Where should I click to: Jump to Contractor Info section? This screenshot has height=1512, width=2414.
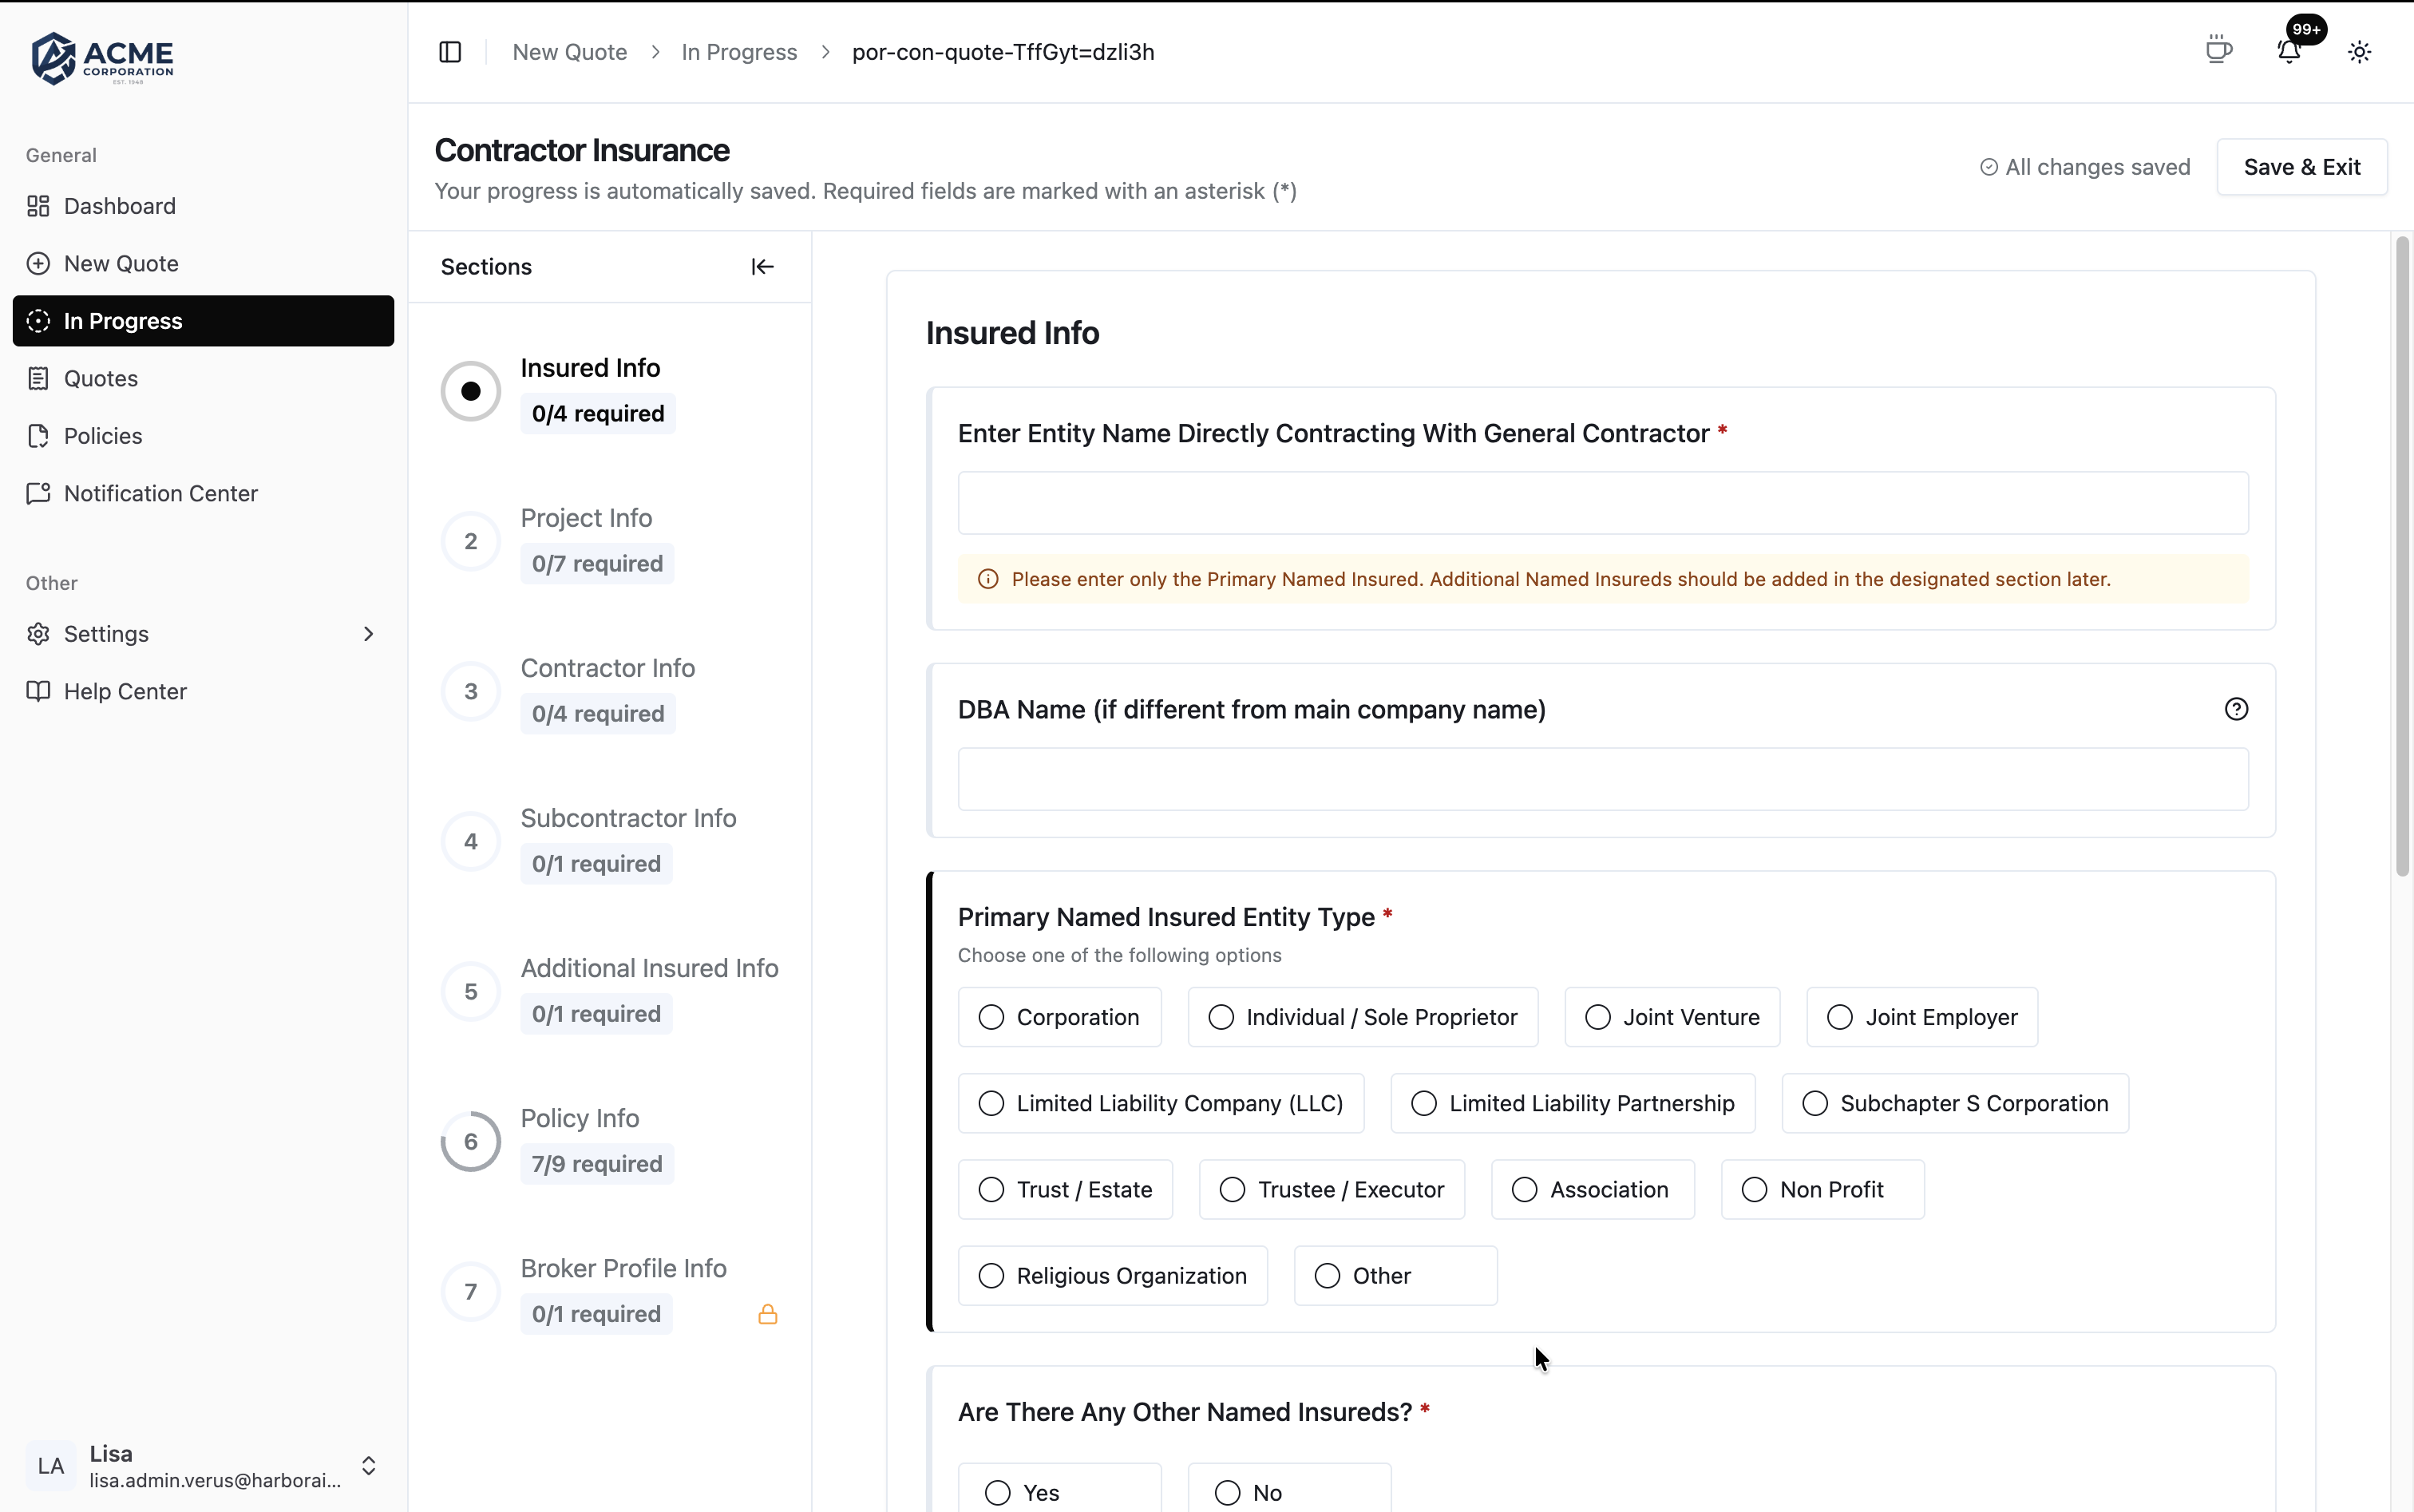point(607,668)
